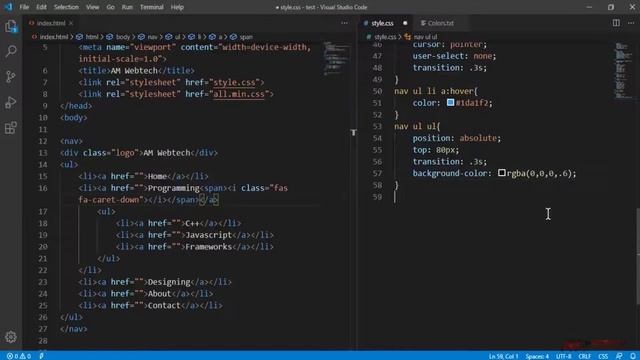Click the style.css href link
Screen dimensions: 640x360
point(234,82)
